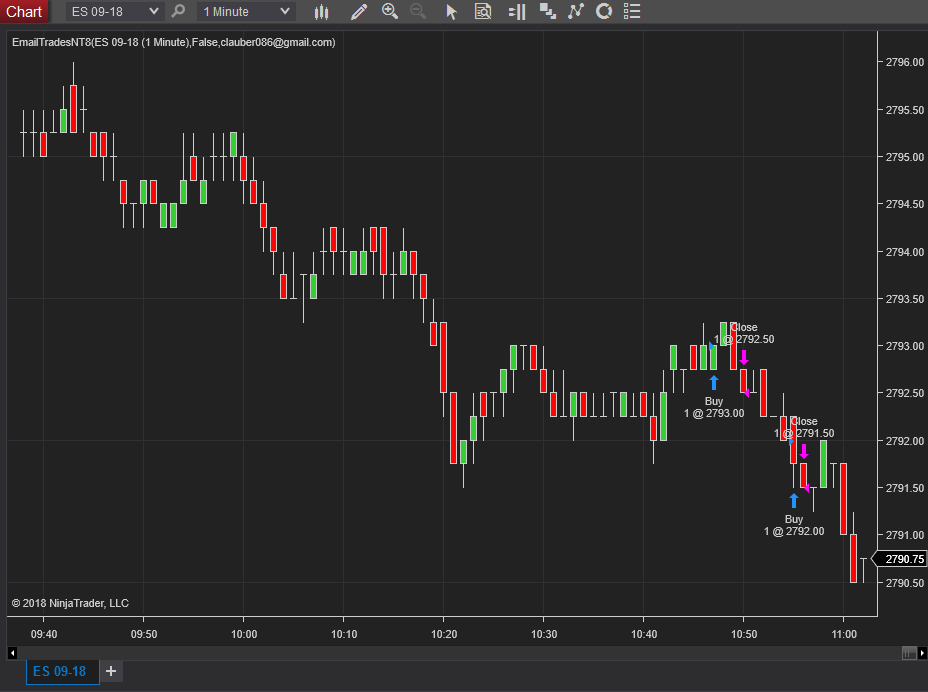Select the drawing tools pencil icon

(x=359, y=11)
